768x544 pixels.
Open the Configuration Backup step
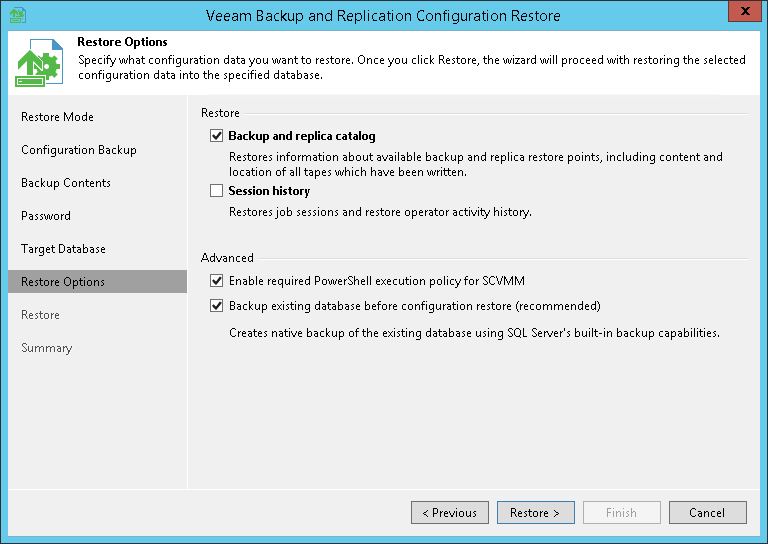(78, 150)
